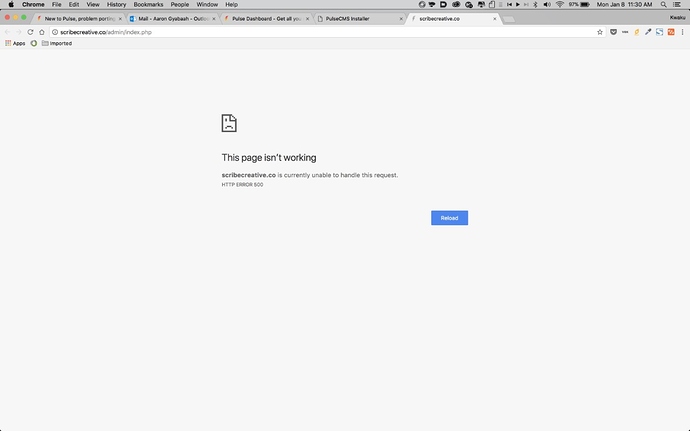Viewport: 690px width, 431px height.
Task: Click the eyedropper extension icon
Action: [x=648, y=32]
